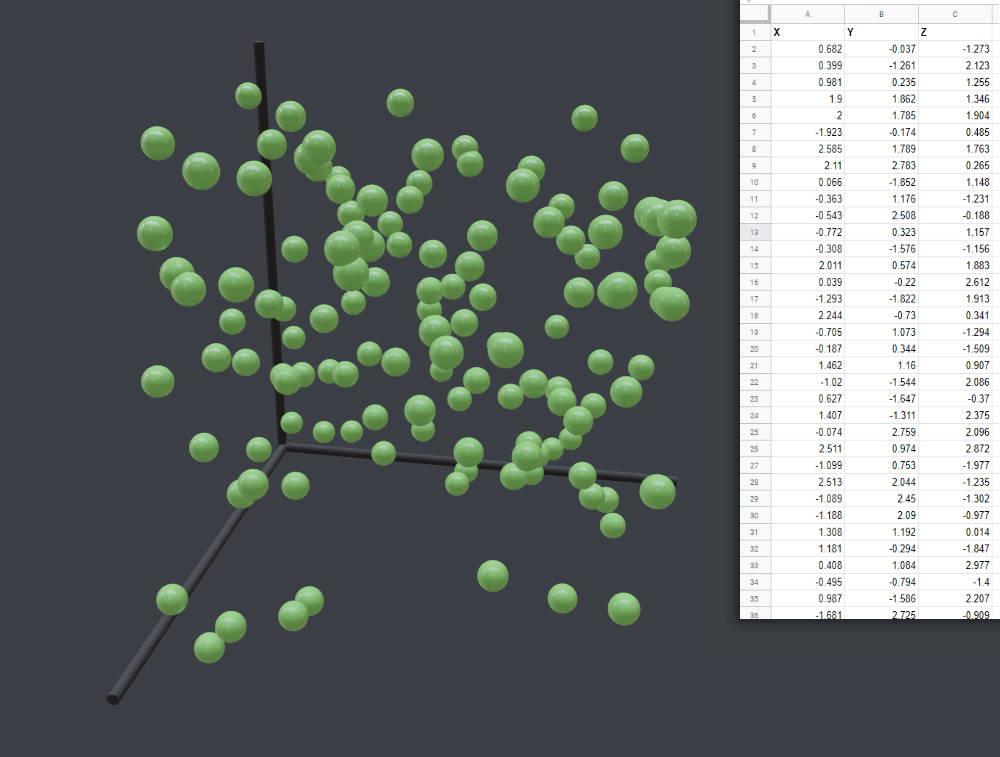
Task: Click the header cell labeled X
Action: [807, 32]
